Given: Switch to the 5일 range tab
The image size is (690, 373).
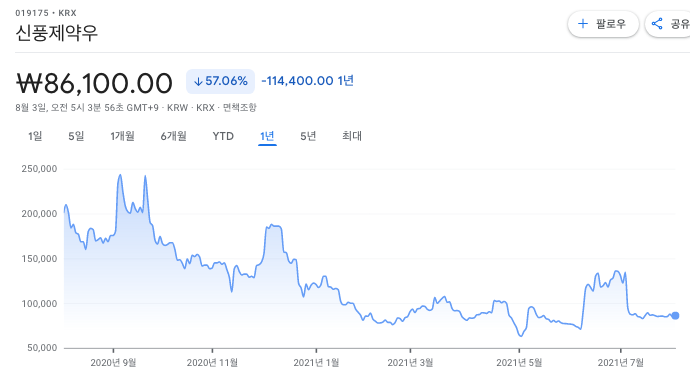Looking at the screenshot, I should (76, 136).
